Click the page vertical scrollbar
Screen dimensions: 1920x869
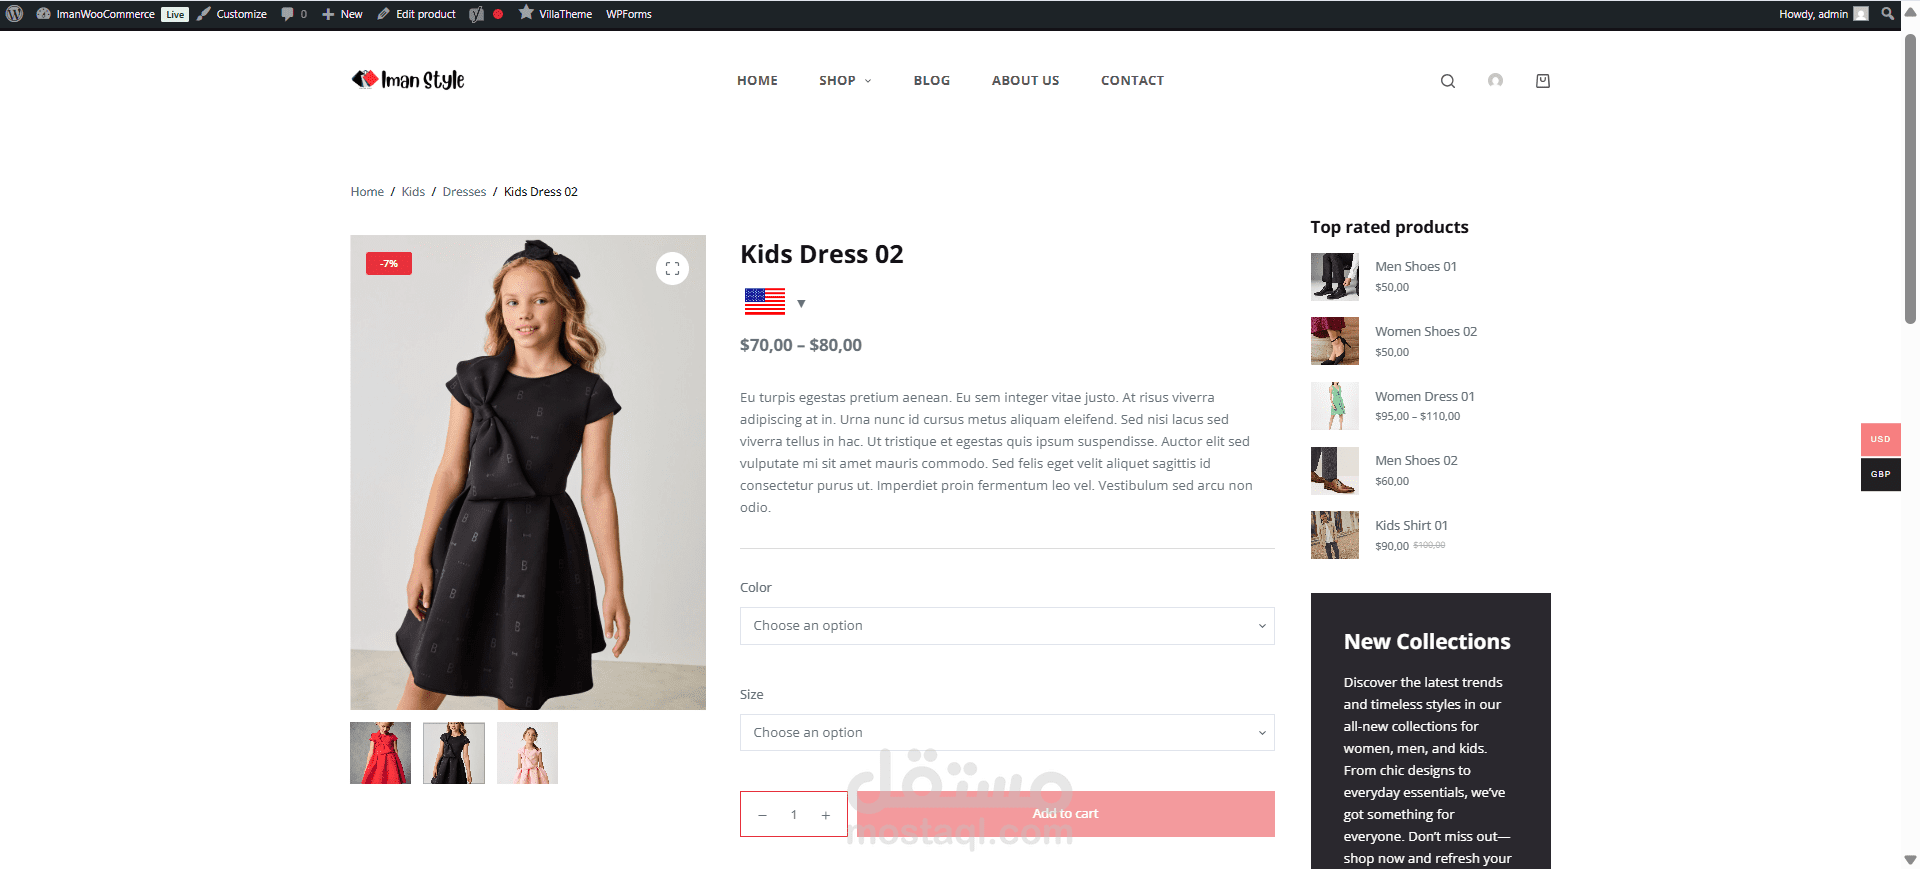[x=1910, y=180]
